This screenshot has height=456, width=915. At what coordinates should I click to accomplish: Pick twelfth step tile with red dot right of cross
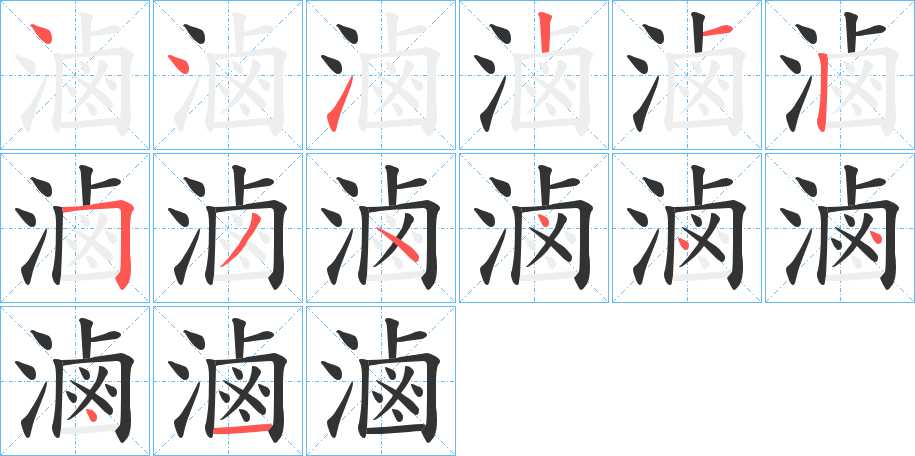[840, 228]
